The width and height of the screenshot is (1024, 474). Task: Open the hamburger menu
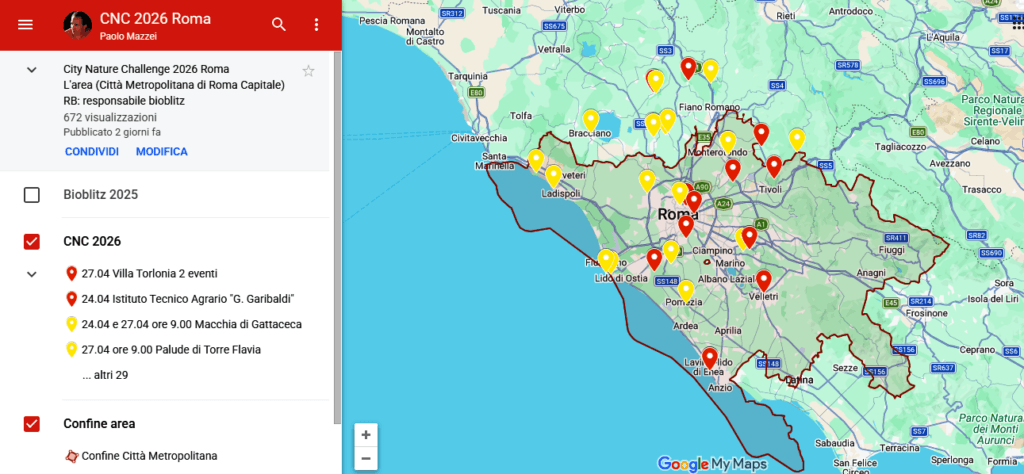[x=25, y=24]
